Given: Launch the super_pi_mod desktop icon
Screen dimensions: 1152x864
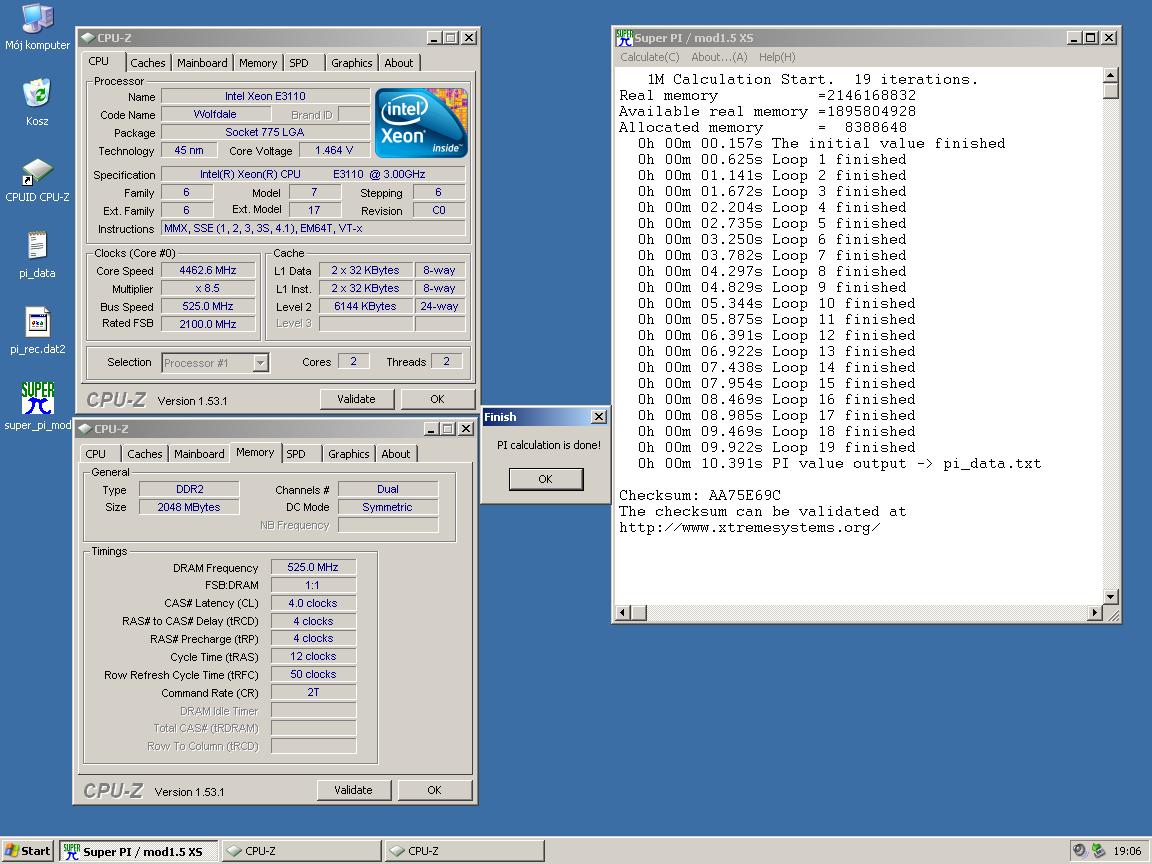Looking at the screenshot, I should pos(37,406).
